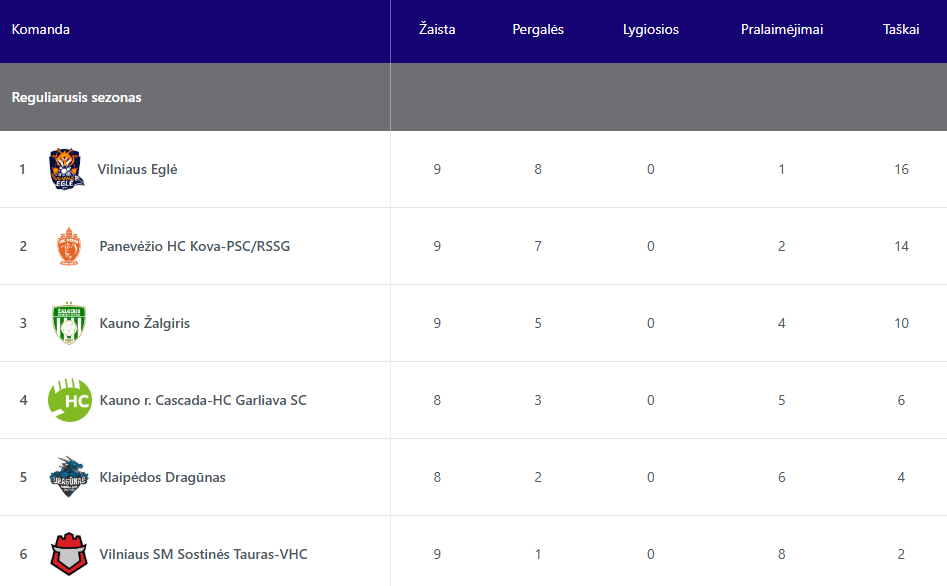This screenshot has width=947, height=586.
Task: Click the Lygiosios column header
Action: coord(650,29)
